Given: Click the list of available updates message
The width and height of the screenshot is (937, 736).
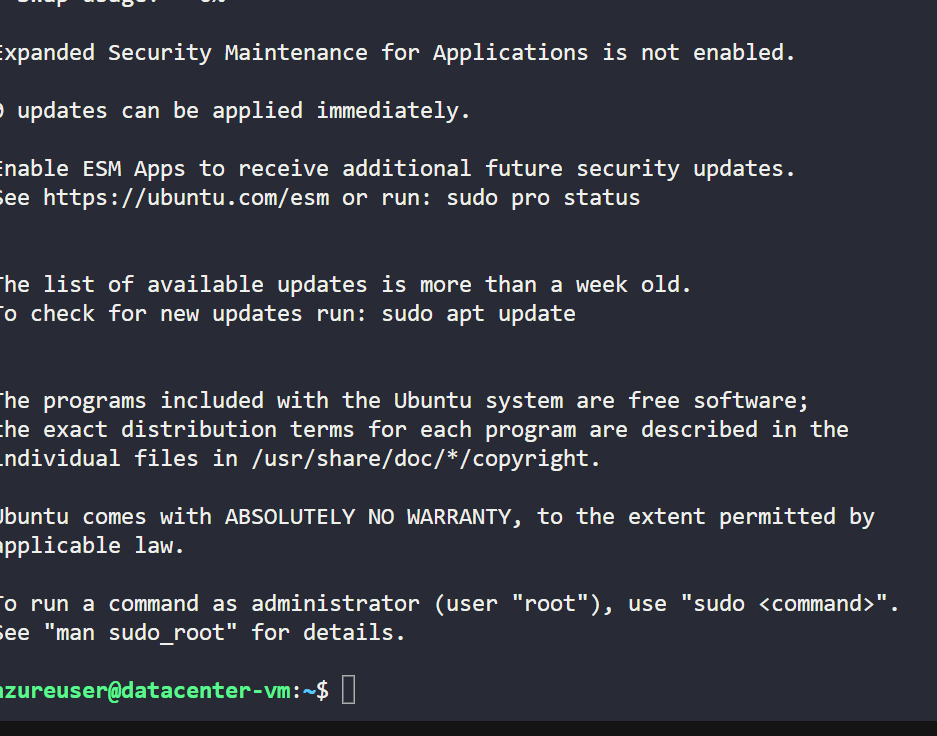Looking at the screenshot, I should click(345, 284).
